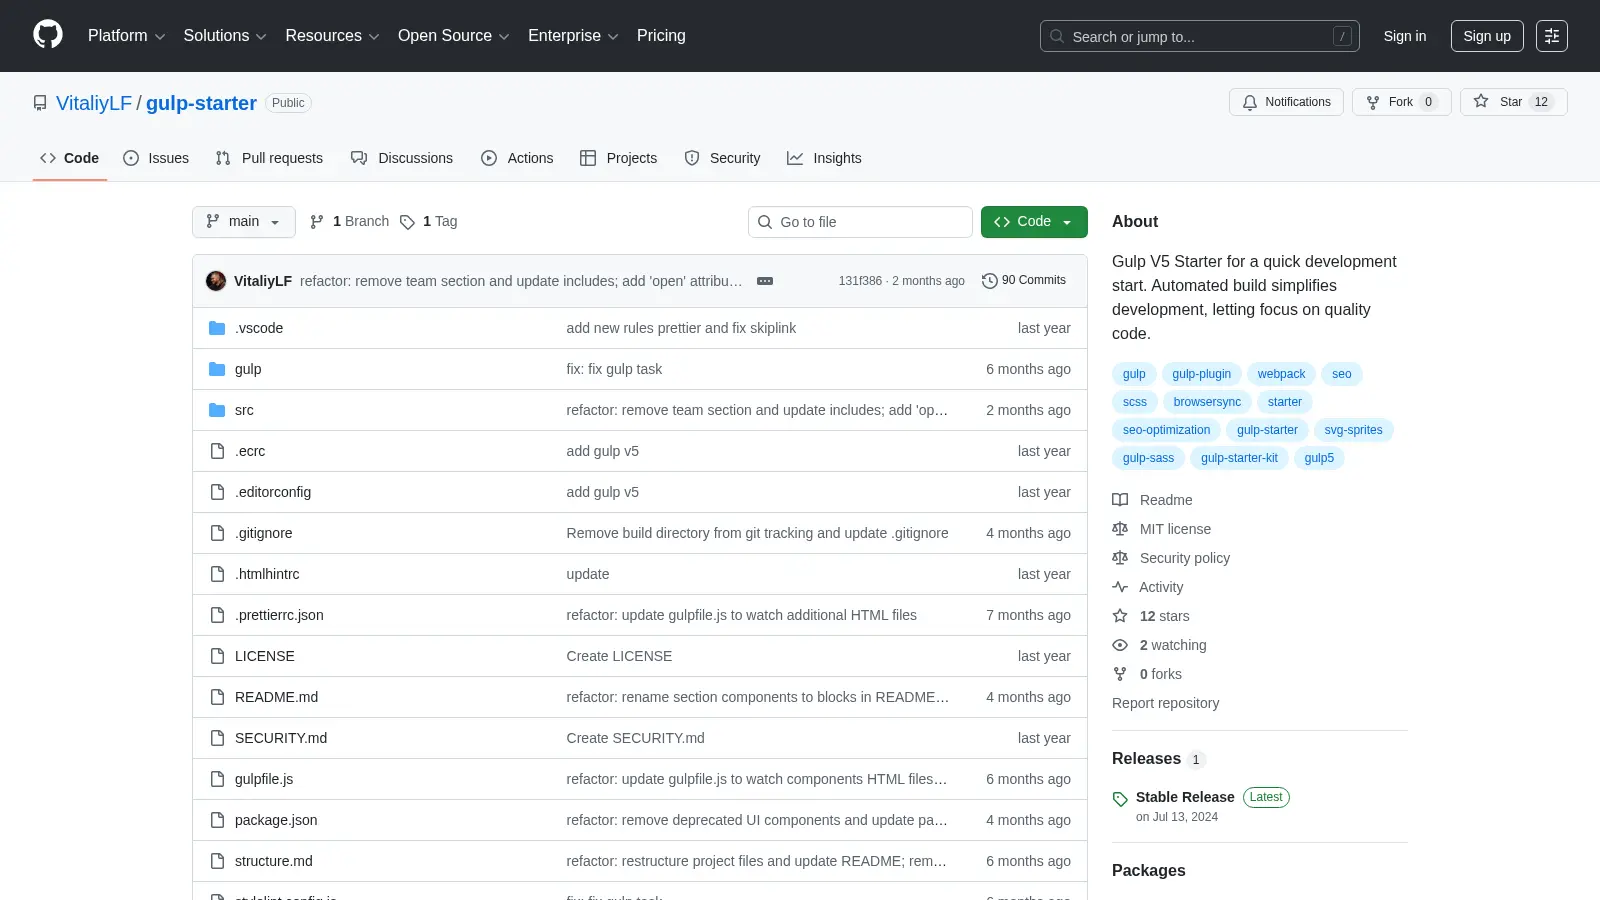Click the bell icon for Notifications
The width and height of the screenshot is (1600, 900).
click(x=1250, y=102)
